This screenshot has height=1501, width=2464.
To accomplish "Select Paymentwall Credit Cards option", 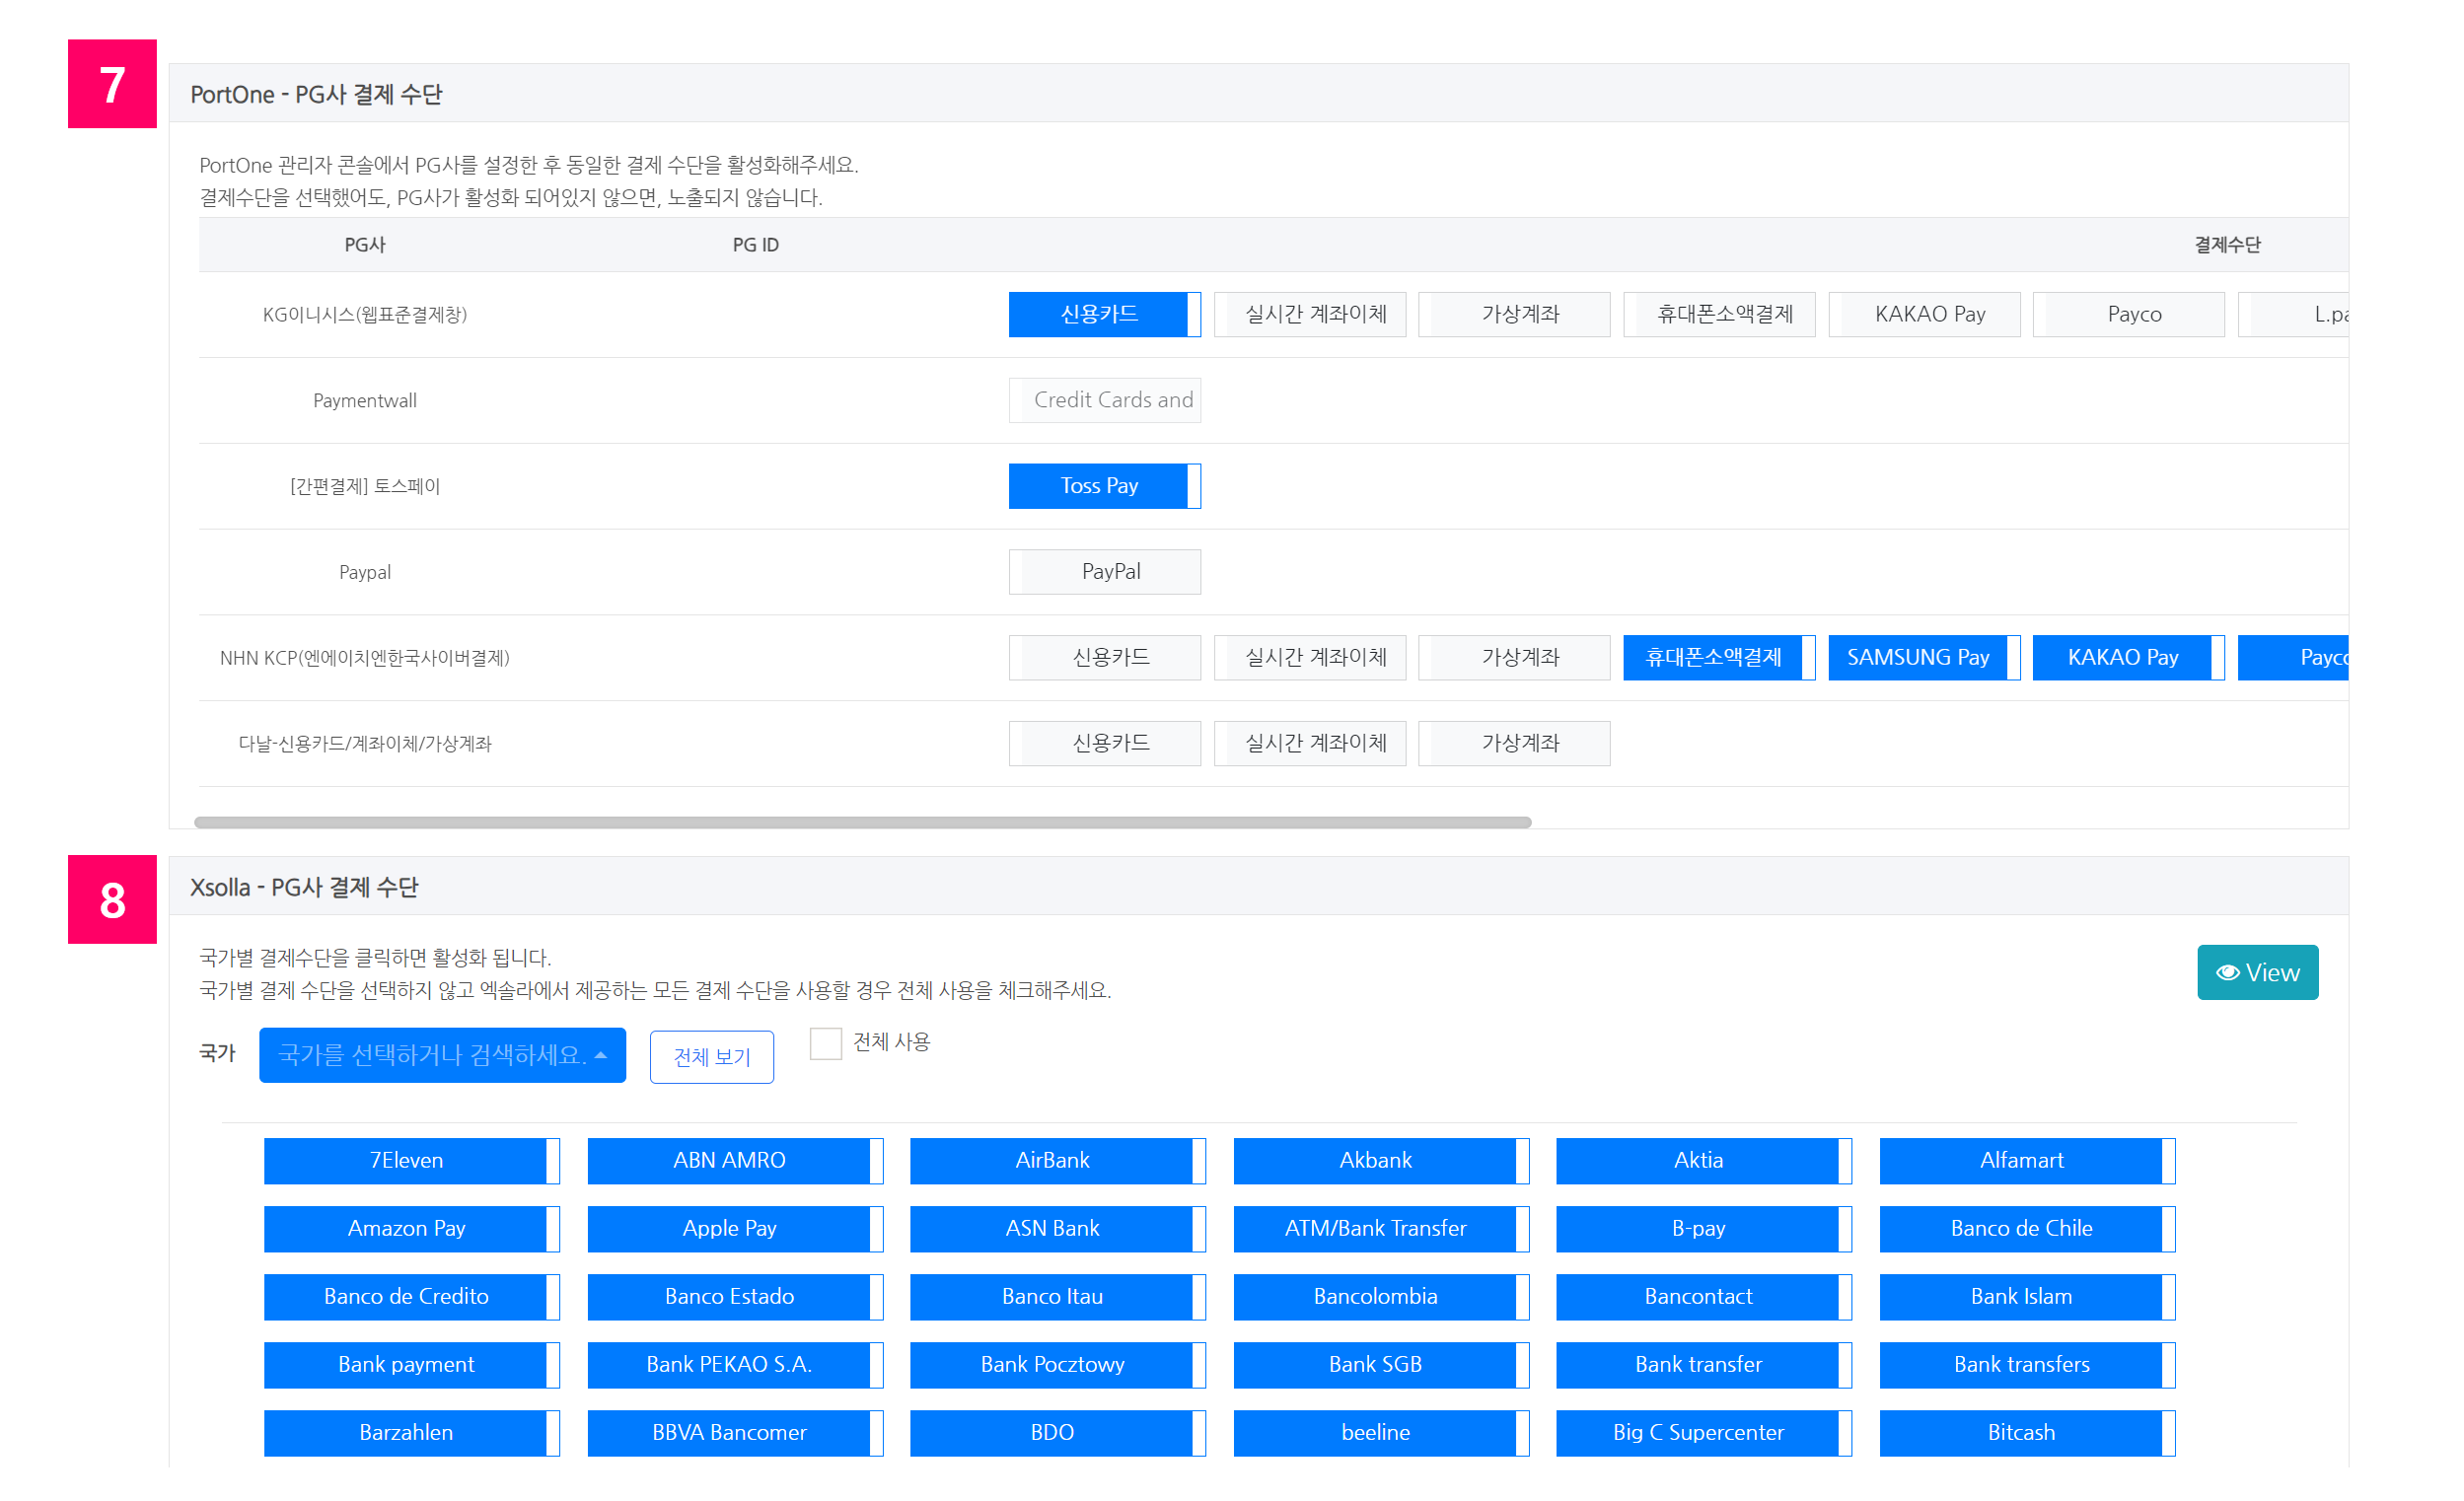I will (x=1104, y=400).
